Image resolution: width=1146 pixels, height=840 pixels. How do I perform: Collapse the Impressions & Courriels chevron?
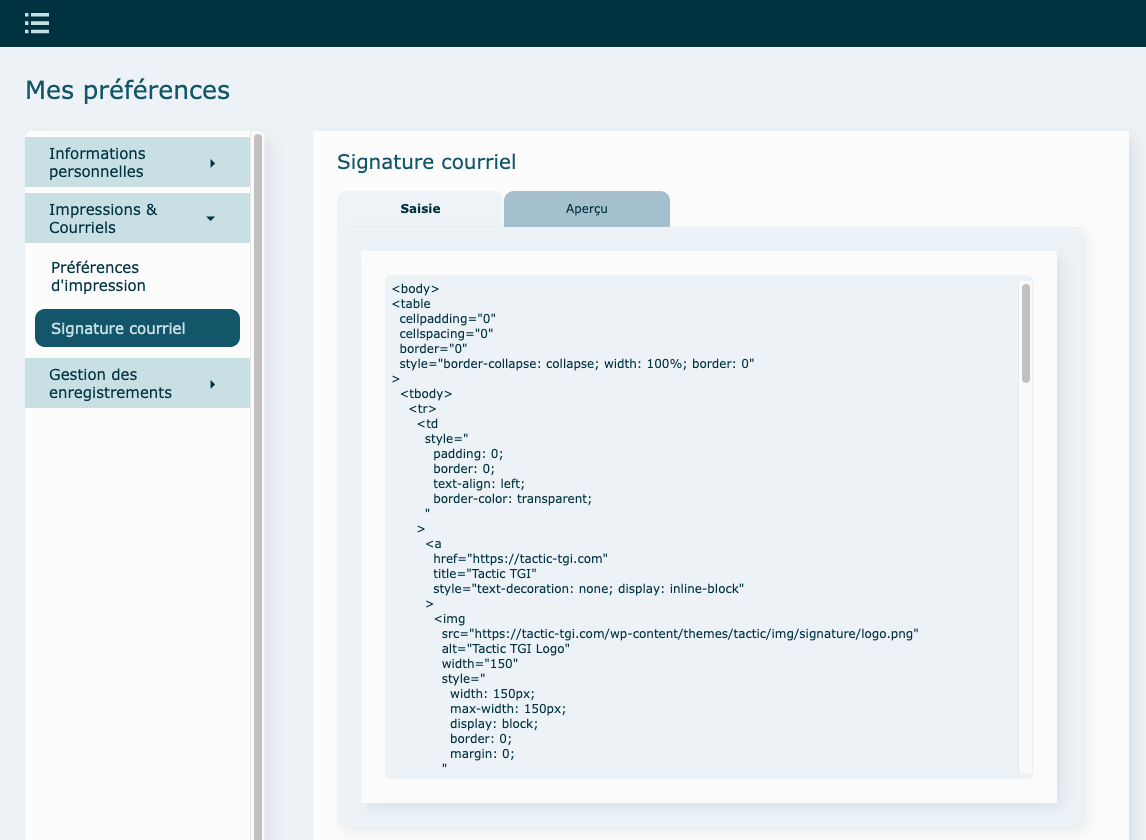click(x=211, y=218)
